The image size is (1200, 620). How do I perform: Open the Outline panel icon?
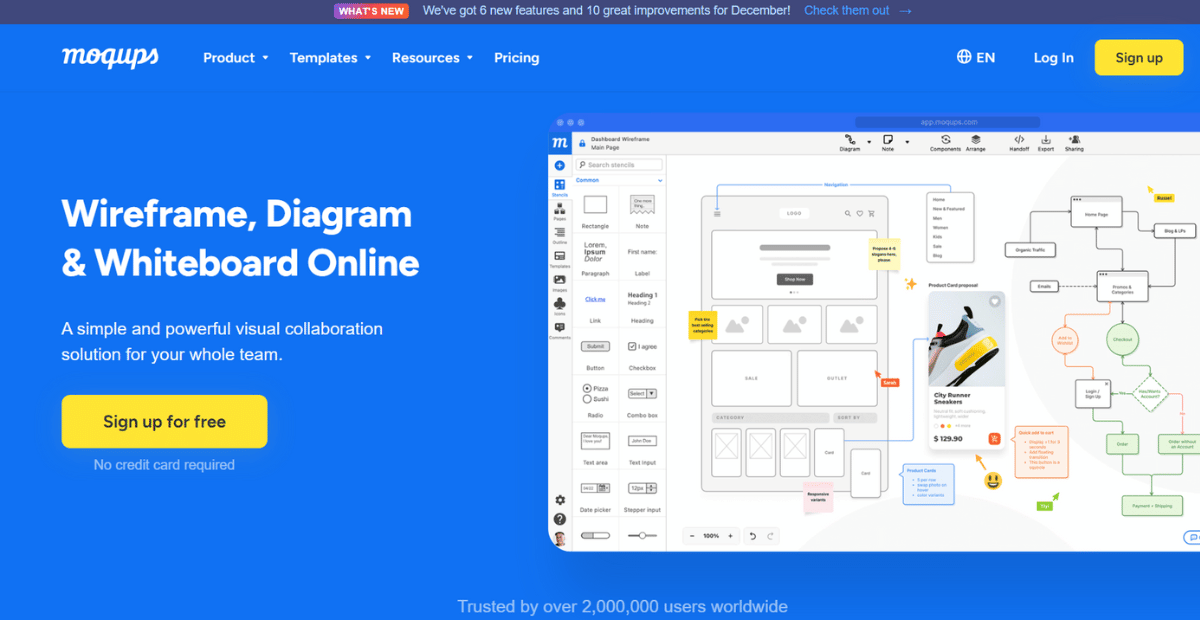(560, 232)
